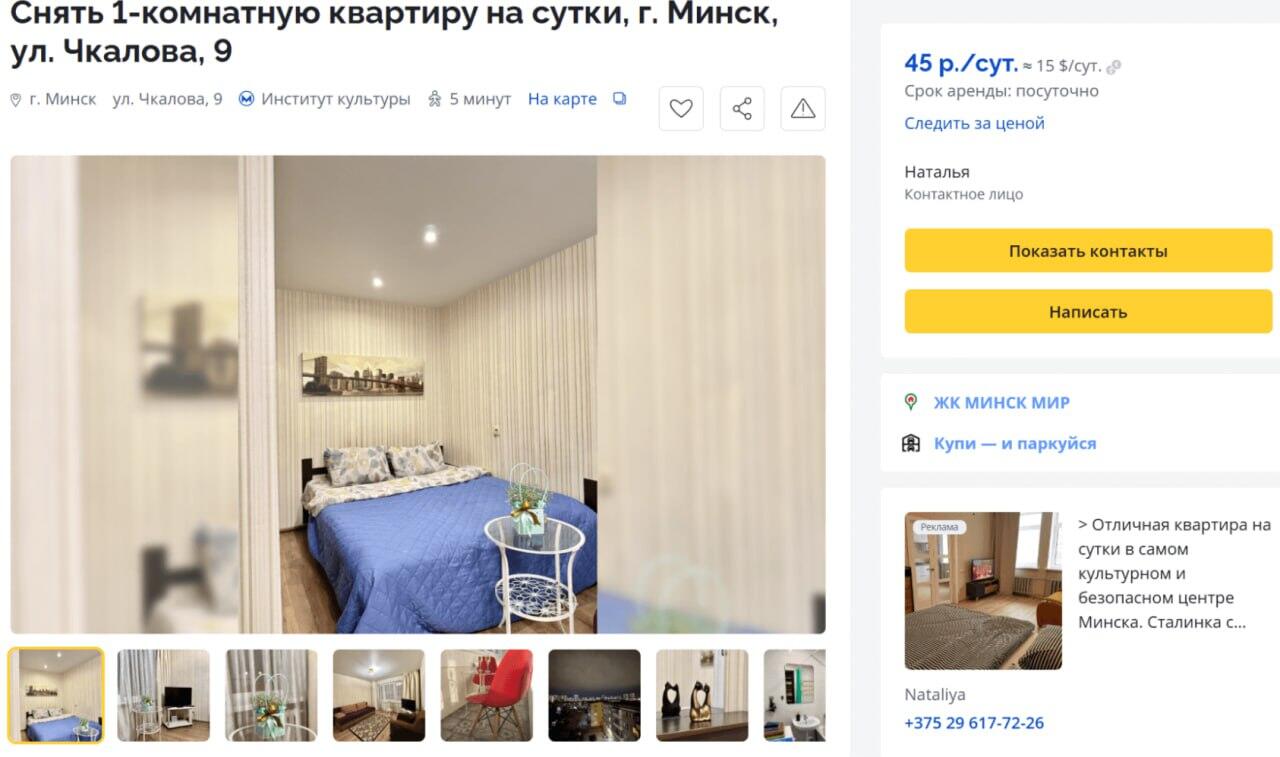Show contacts with Показать контакты button

click(1088, 251)
